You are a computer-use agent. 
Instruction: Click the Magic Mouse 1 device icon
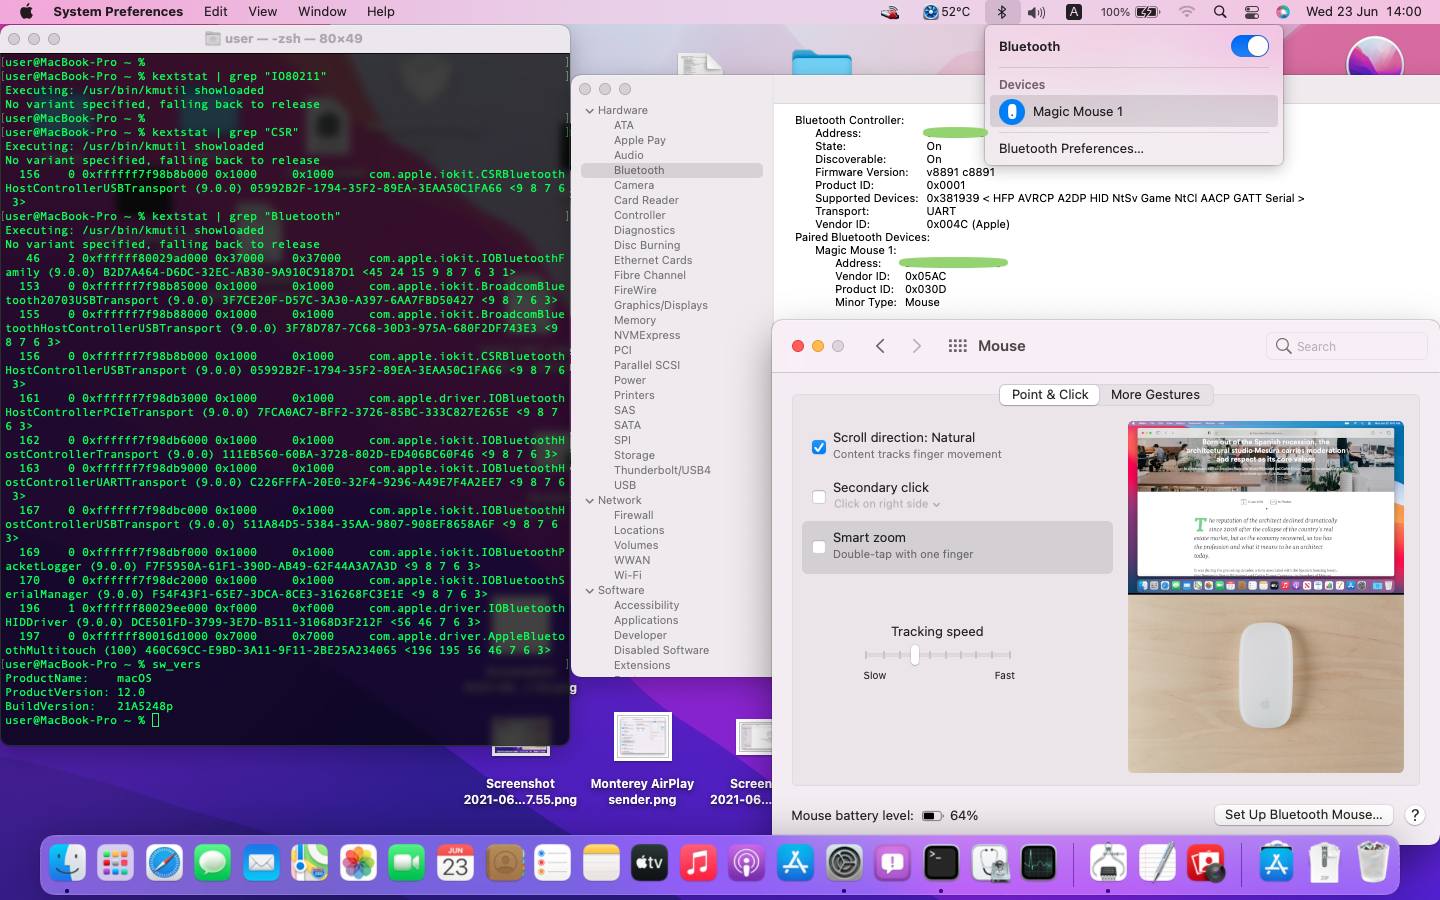pyautogui.click(x=1012, y=112)
